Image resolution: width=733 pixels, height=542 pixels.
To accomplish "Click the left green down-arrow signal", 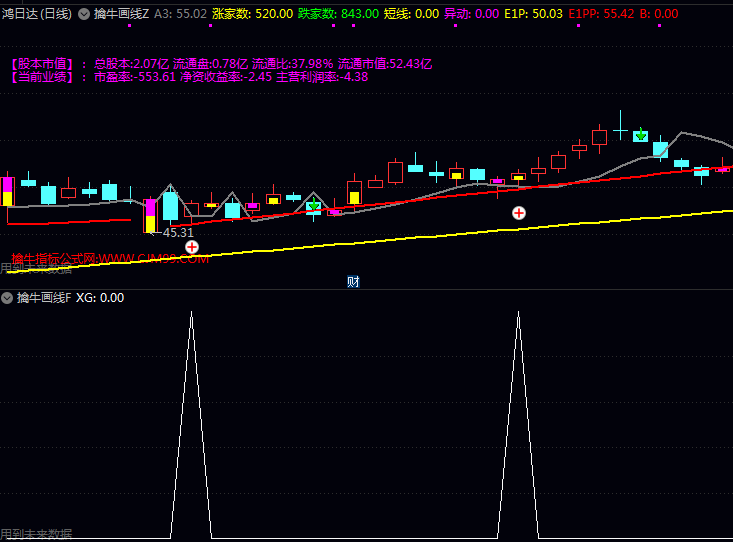I will pyautogui.click(x=314, y=206).
